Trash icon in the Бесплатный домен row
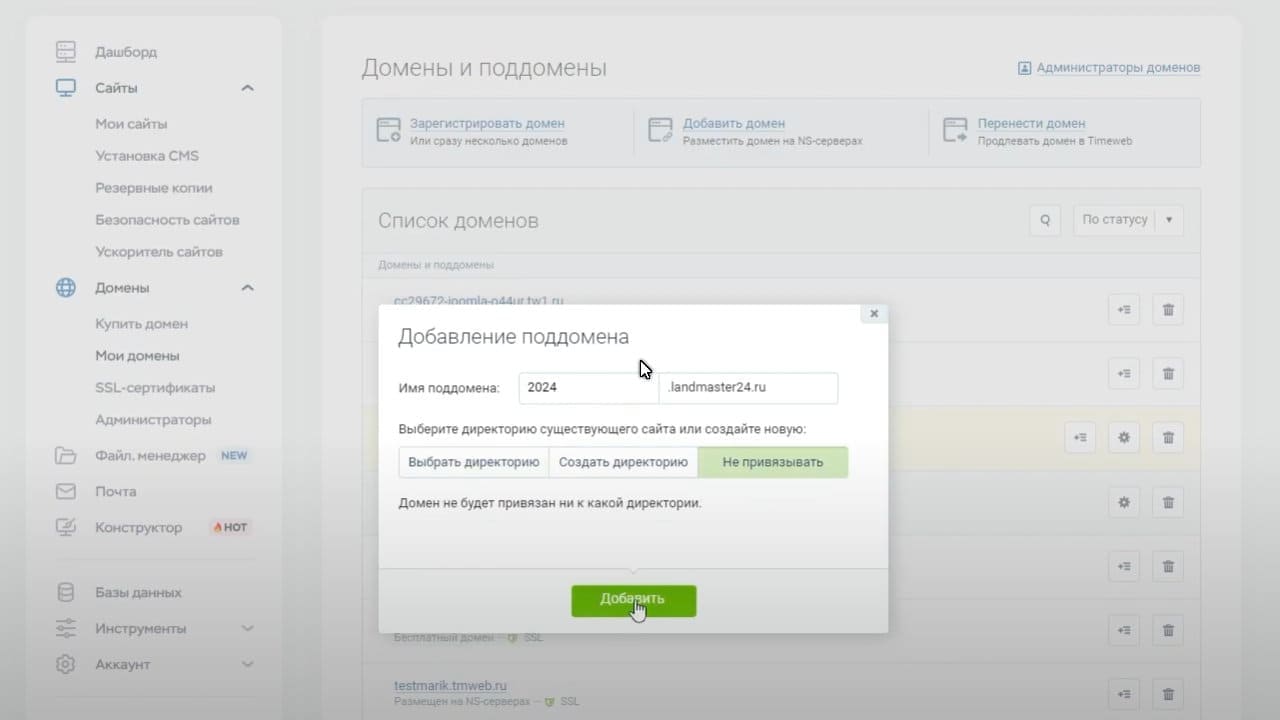The height and width of the screenshot is (720, 1280). pos(1168,630)
